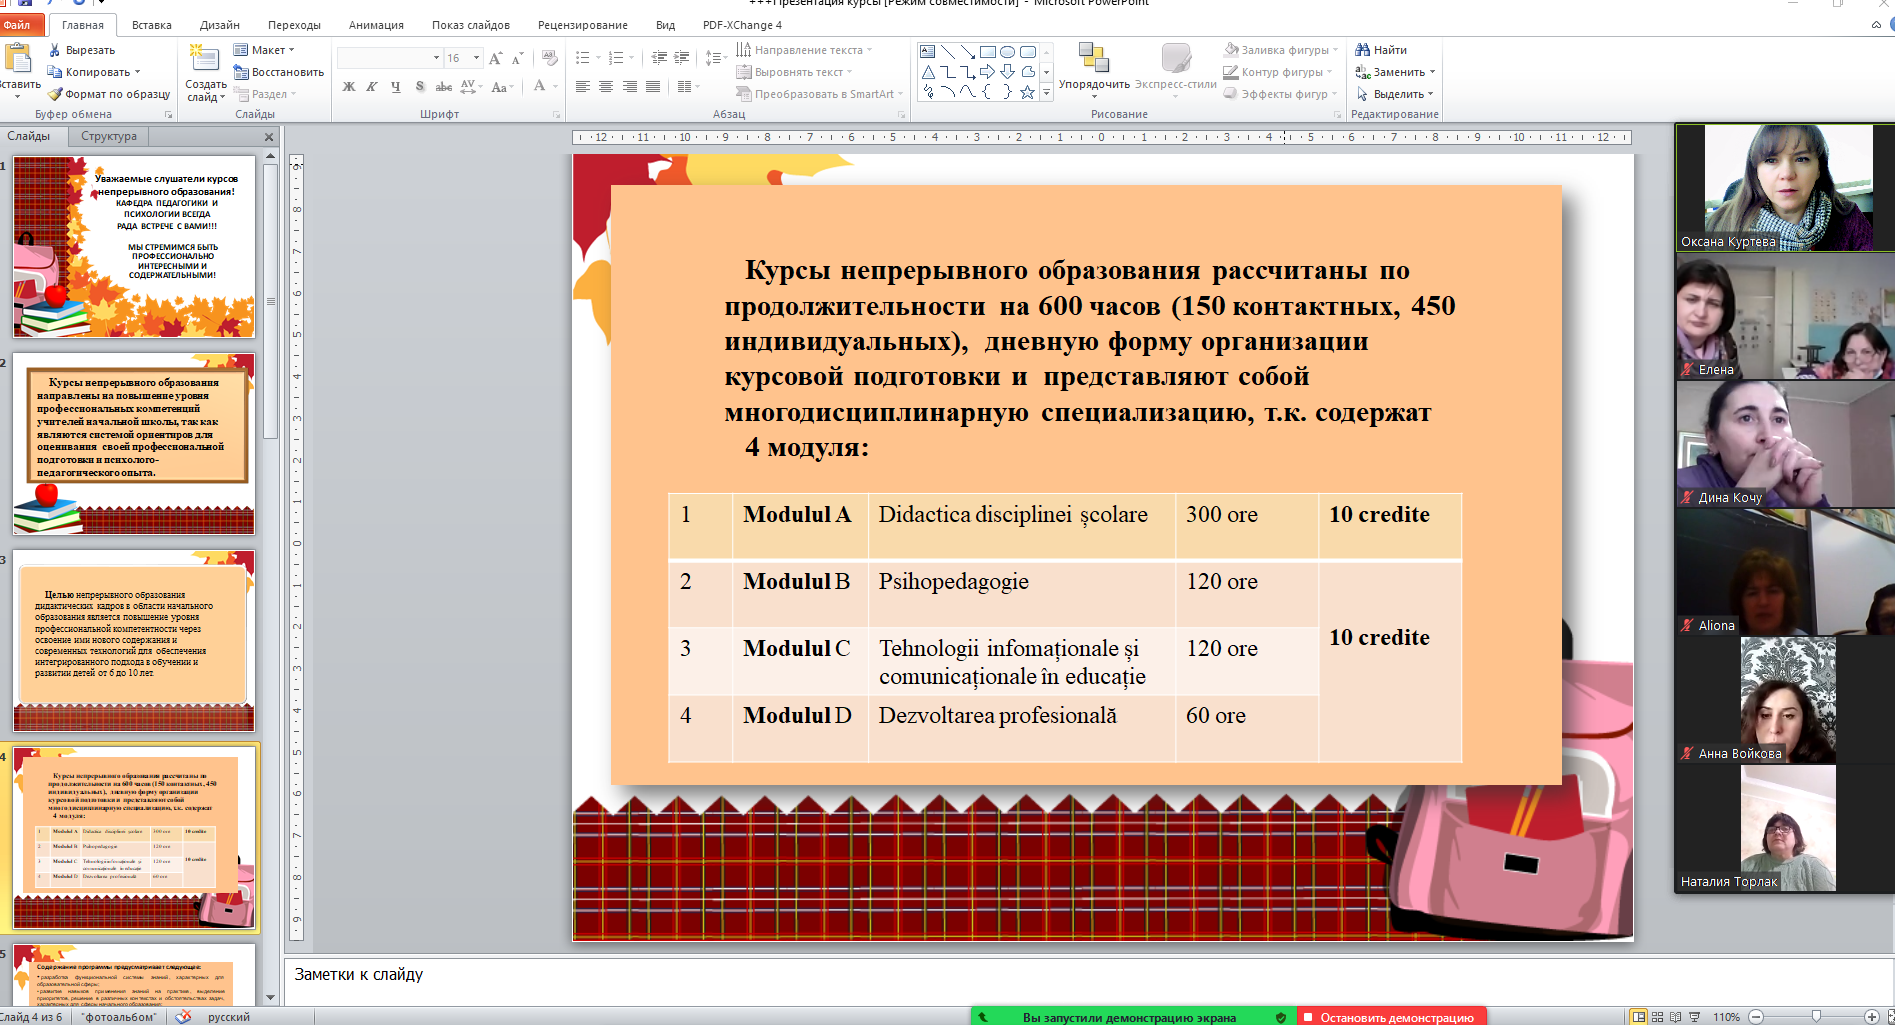1895x1025 pixels.
Task: Open the Select (Выделить) dropdown menu
Action: (1431, 94)
